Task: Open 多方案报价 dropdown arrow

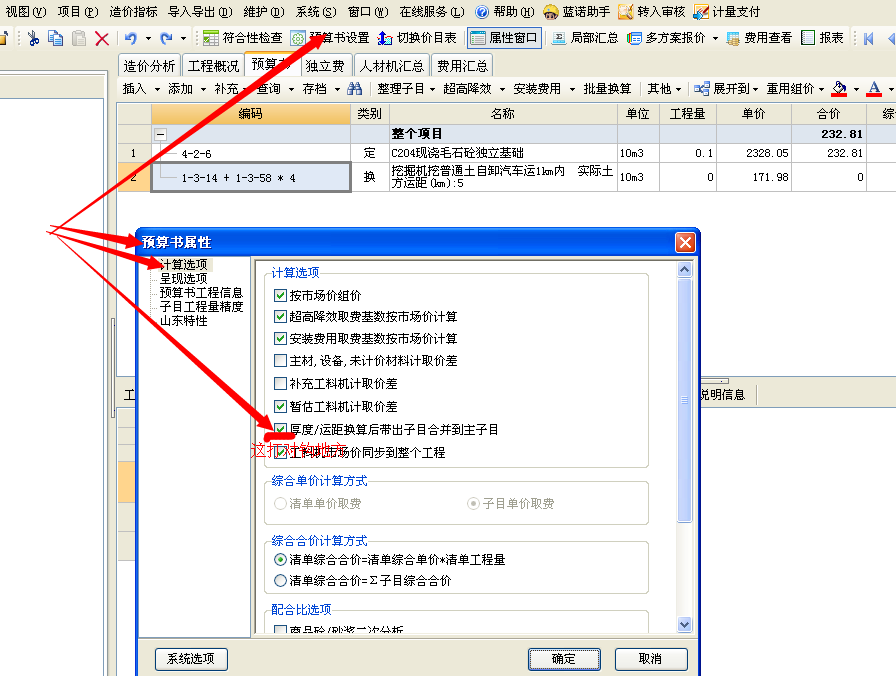Action: [x=715, y=39]
